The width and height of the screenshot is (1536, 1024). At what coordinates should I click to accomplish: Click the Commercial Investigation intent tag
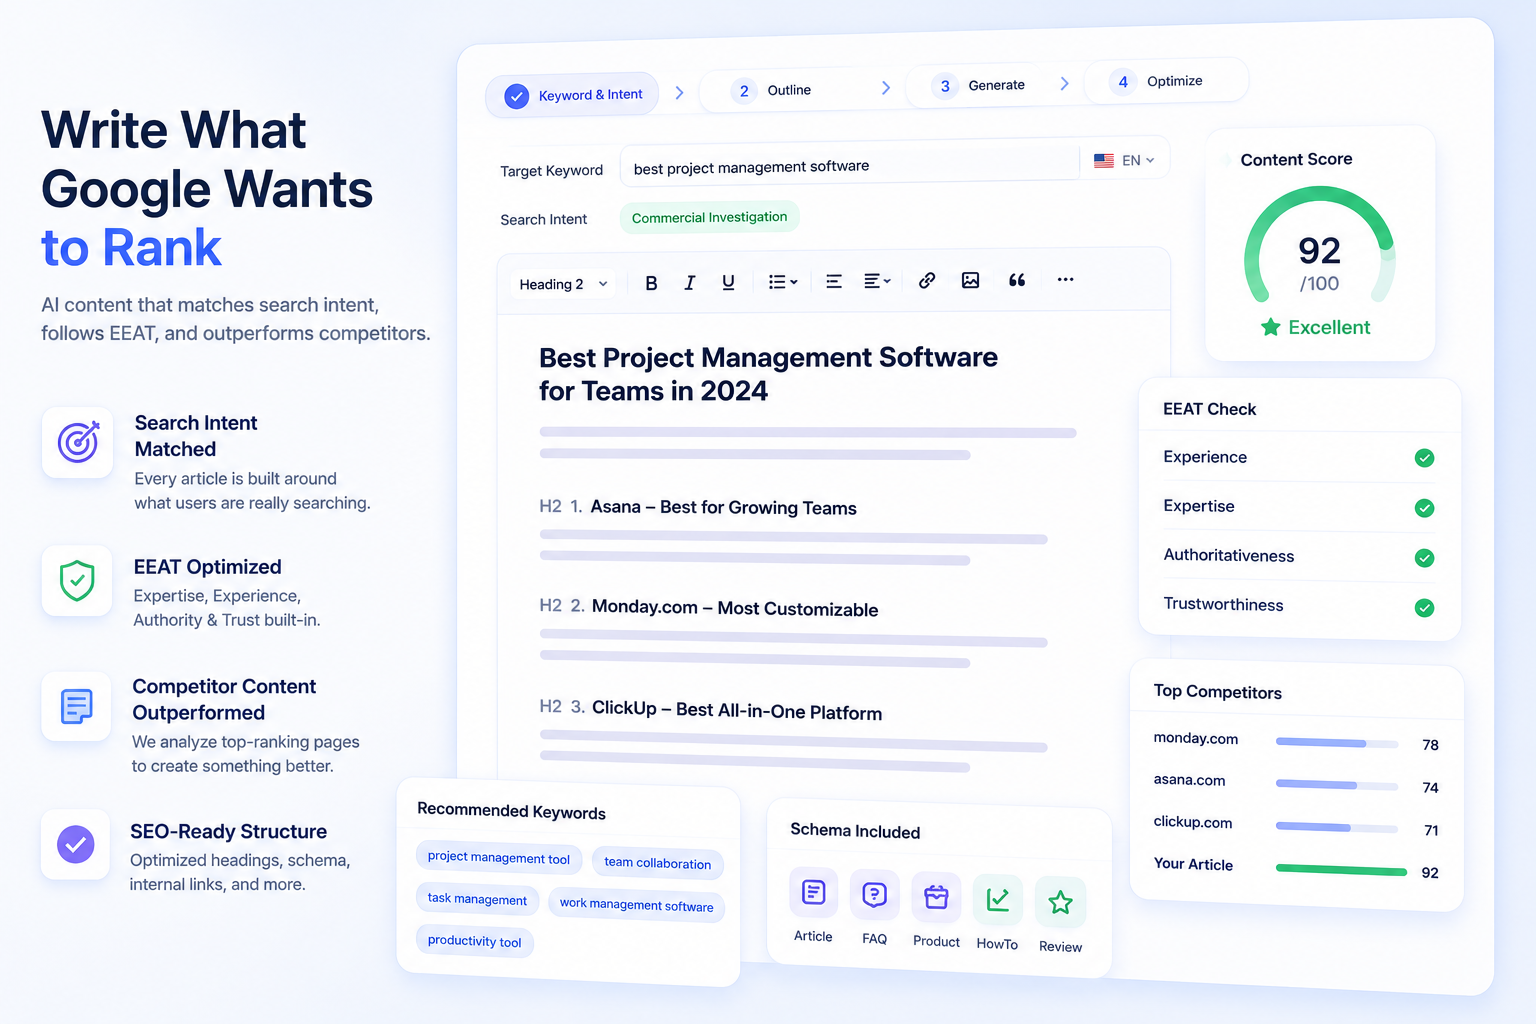point(709,217)
